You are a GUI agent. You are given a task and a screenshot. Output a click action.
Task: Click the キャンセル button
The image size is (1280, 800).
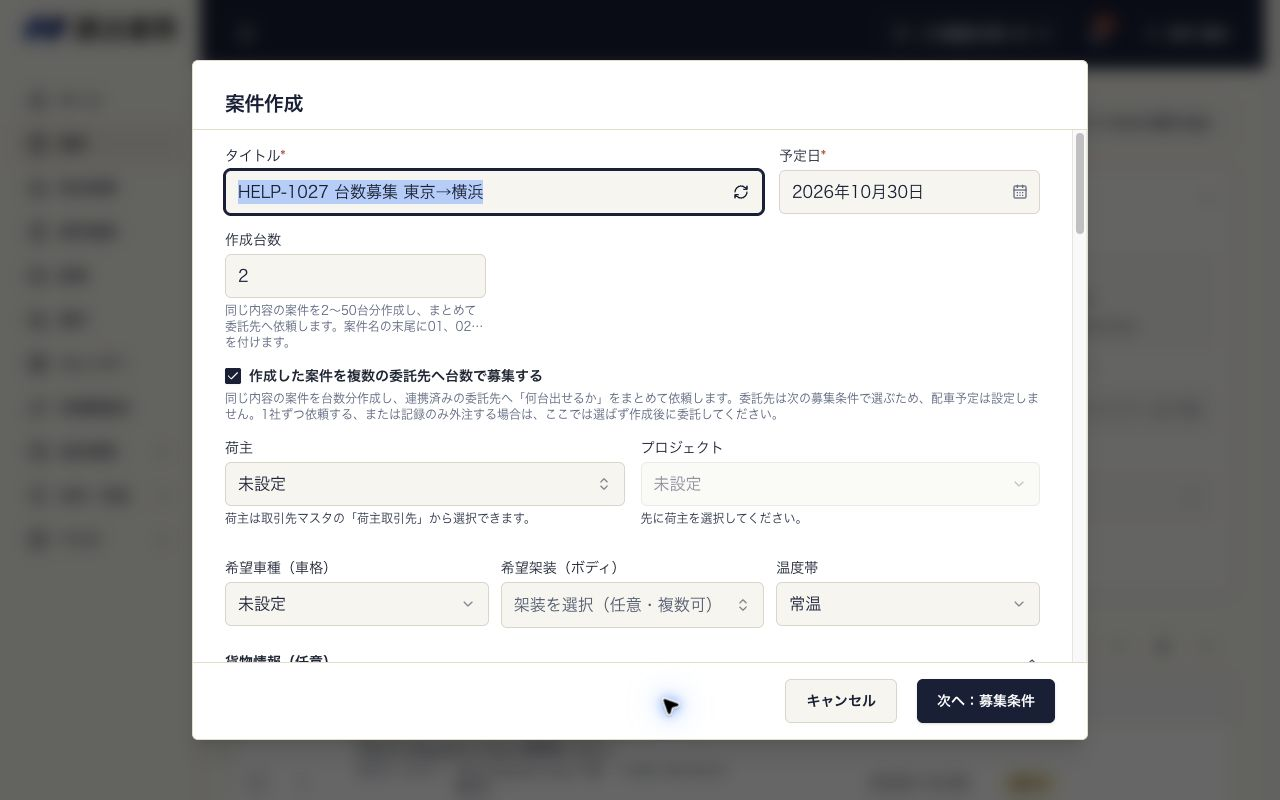[841, 701]
